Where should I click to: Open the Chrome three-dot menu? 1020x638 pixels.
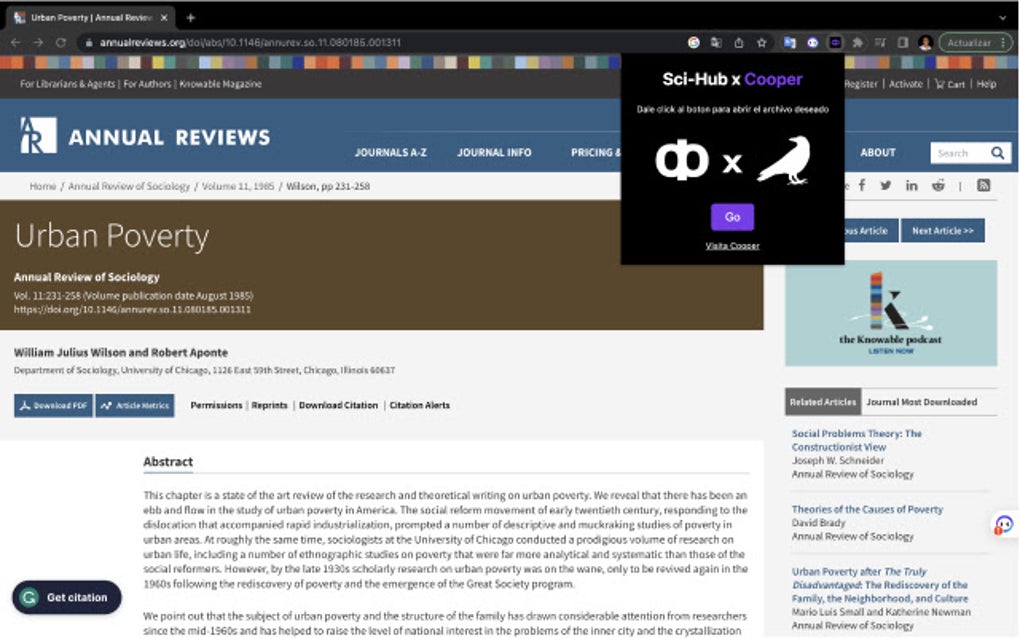point(1003,42)
